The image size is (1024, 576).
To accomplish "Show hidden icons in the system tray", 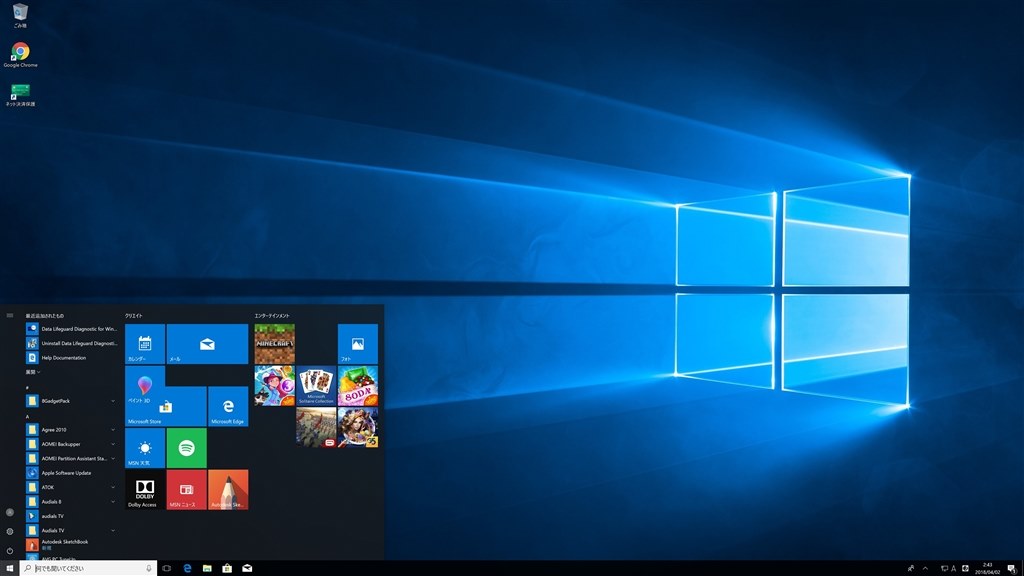I will (925, 568).
